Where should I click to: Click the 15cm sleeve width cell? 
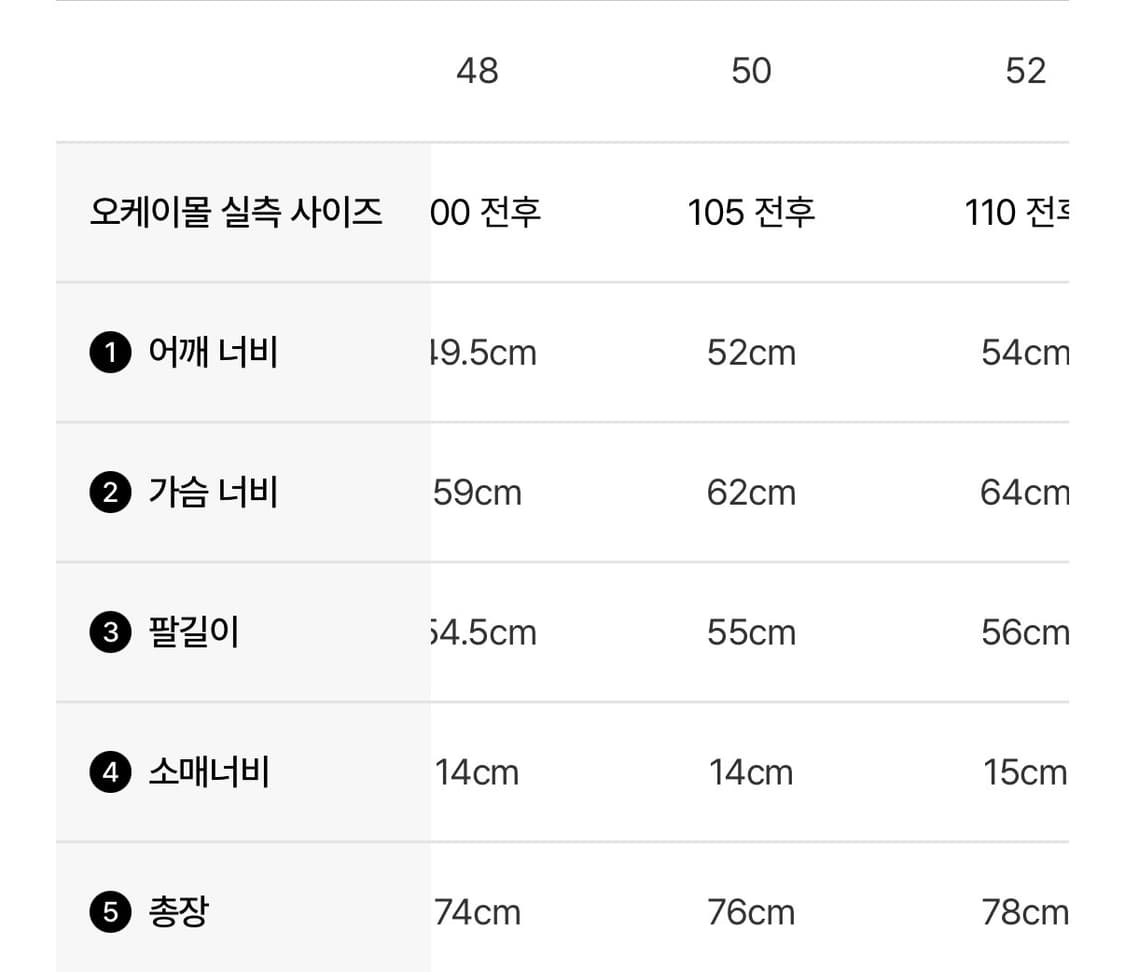[x=1025, y=773]
